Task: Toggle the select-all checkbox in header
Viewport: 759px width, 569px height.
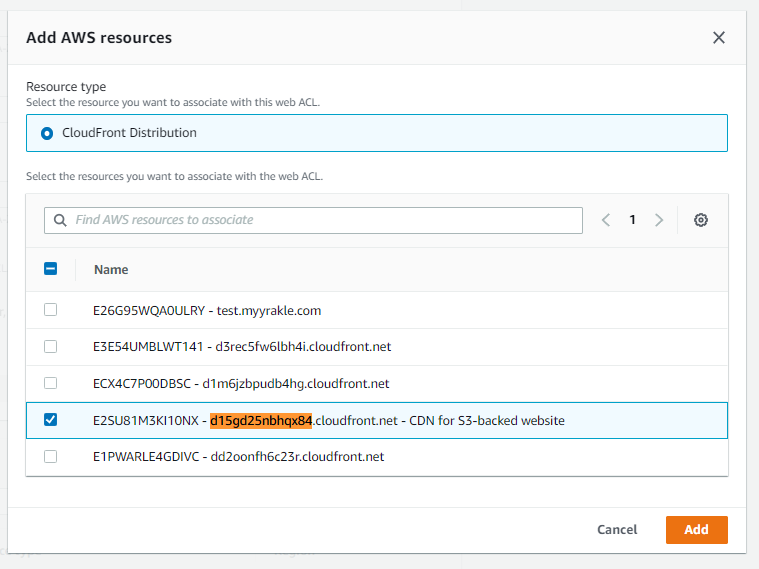Action: point(51,269)
